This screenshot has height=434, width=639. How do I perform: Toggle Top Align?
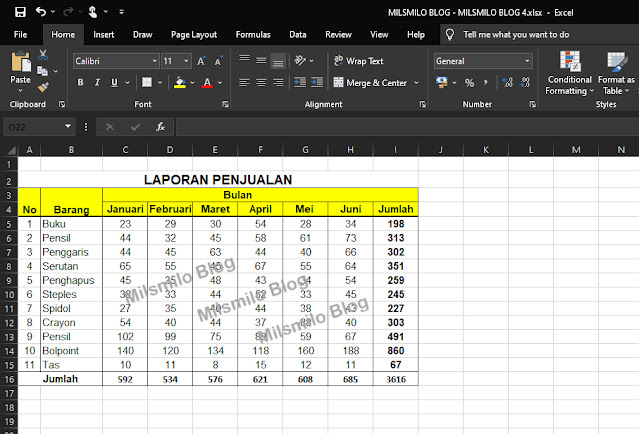(245, 60)
